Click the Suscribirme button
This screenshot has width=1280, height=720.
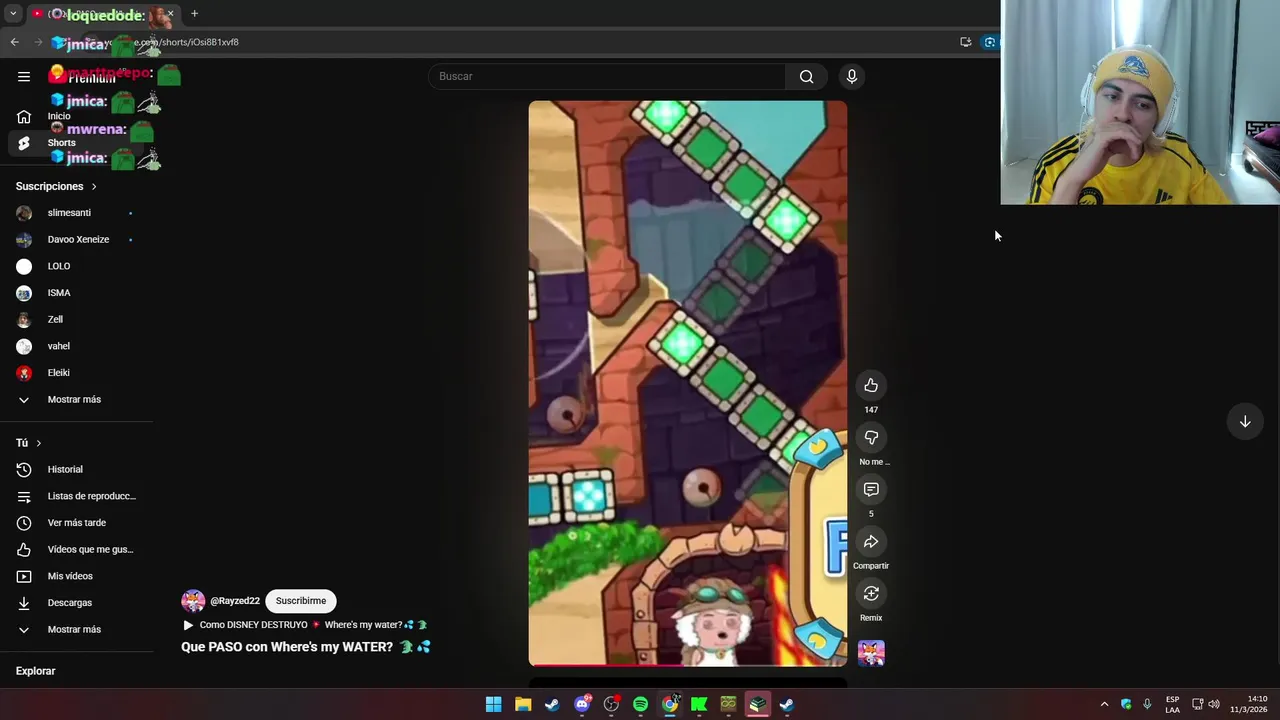coord(301,601)
